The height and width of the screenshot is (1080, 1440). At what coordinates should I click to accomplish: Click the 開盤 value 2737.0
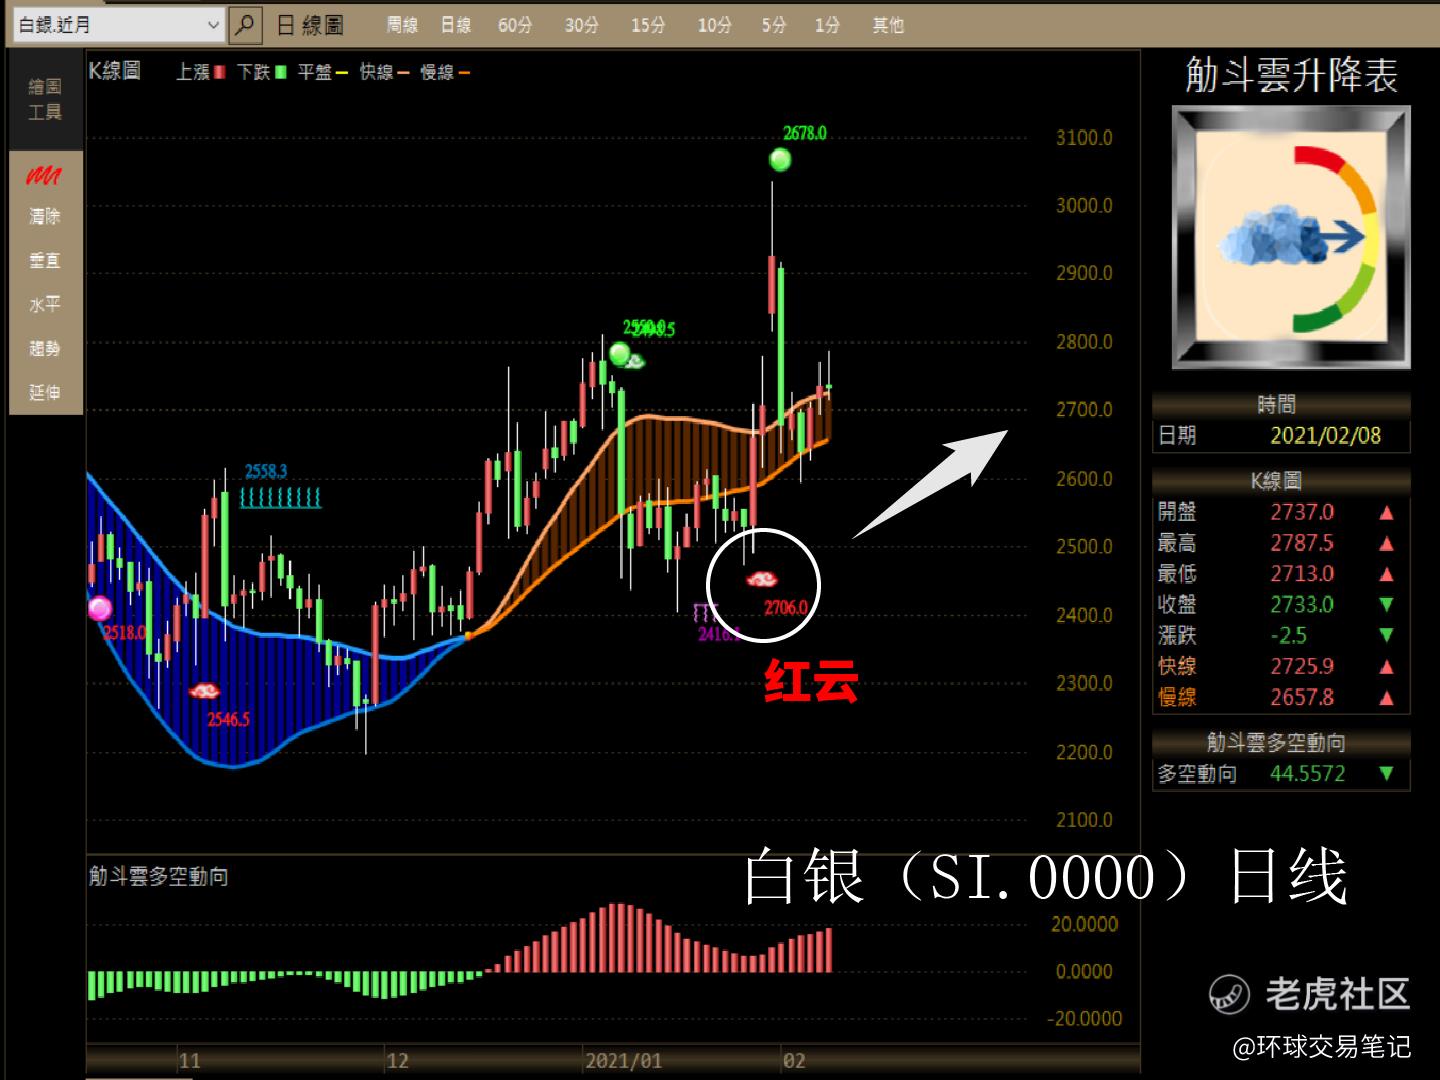tap(1302, 512)
